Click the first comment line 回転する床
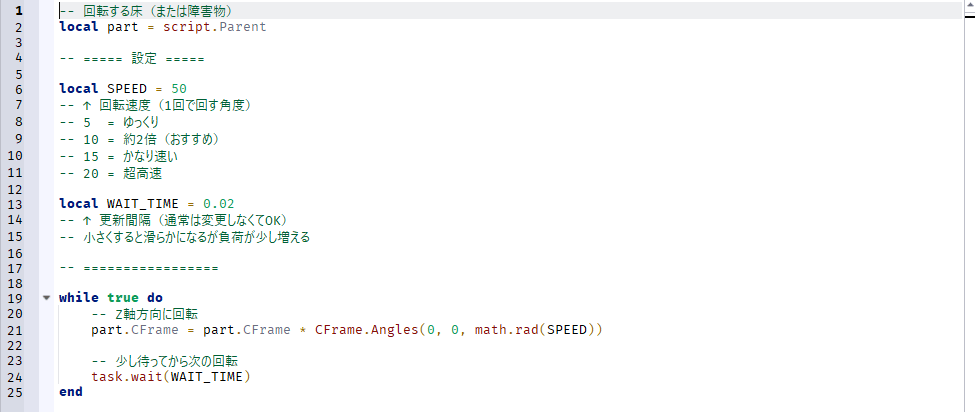The image size is (975, 412). [146, 11]
